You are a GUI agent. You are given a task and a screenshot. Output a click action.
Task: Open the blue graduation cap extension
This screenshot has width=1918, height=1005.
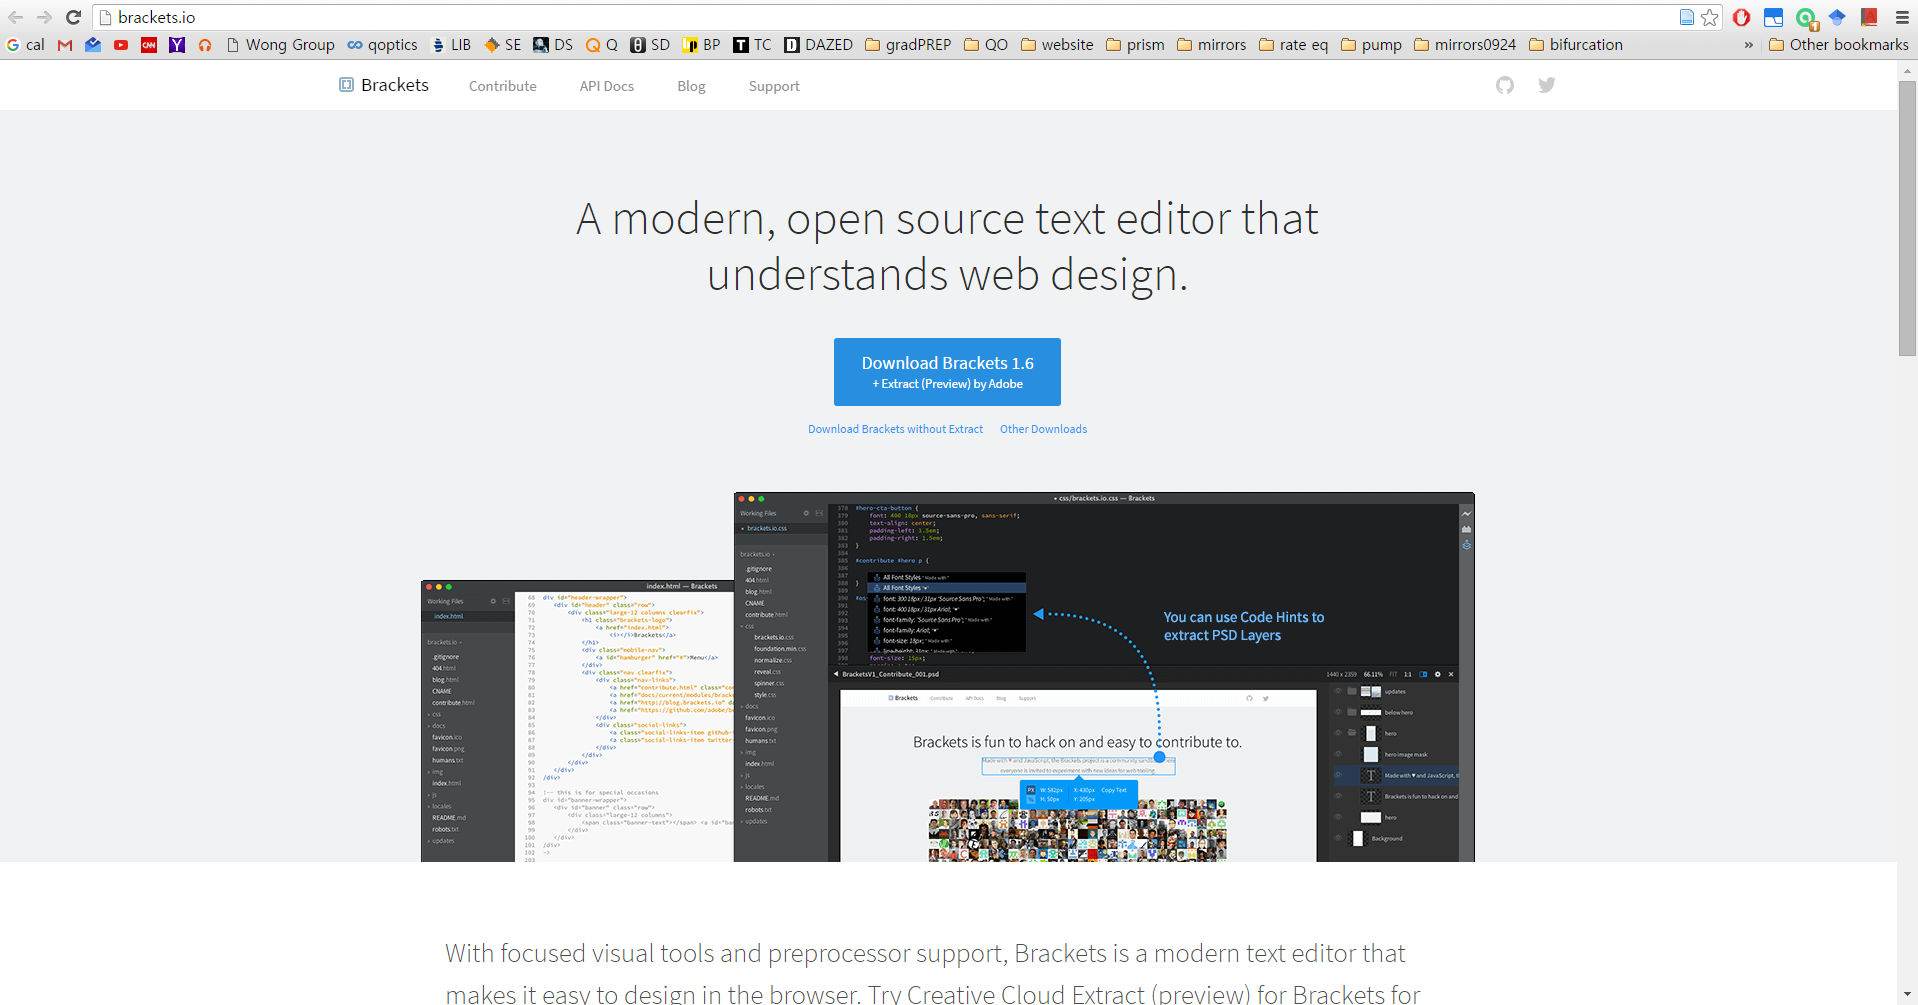click(1837, 17)
